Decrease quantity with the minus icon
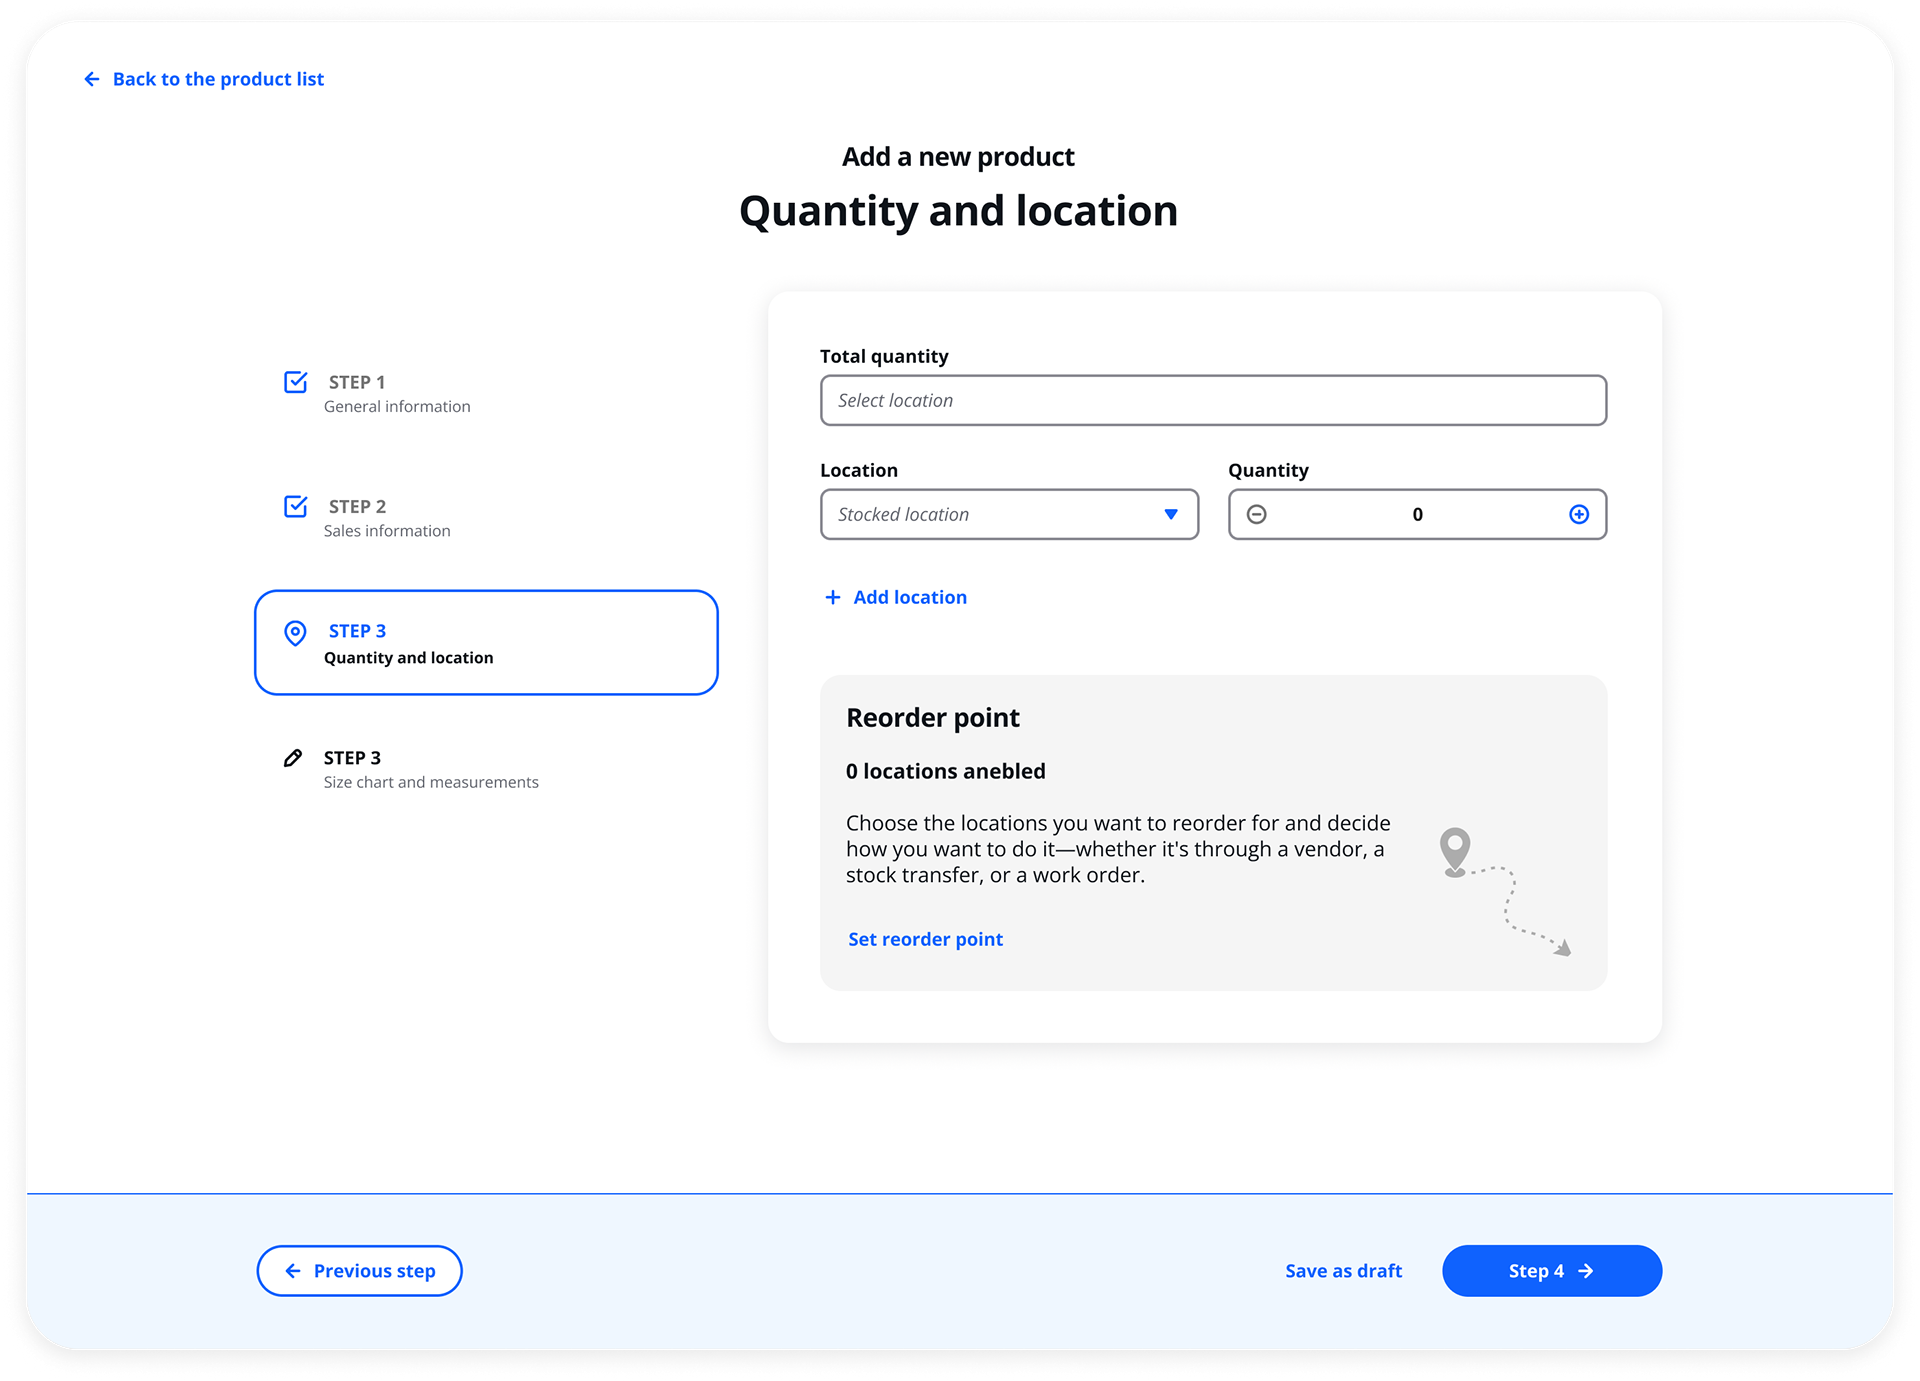The height and width of the screenshot is (1381, 1920). click(1257, 514)
